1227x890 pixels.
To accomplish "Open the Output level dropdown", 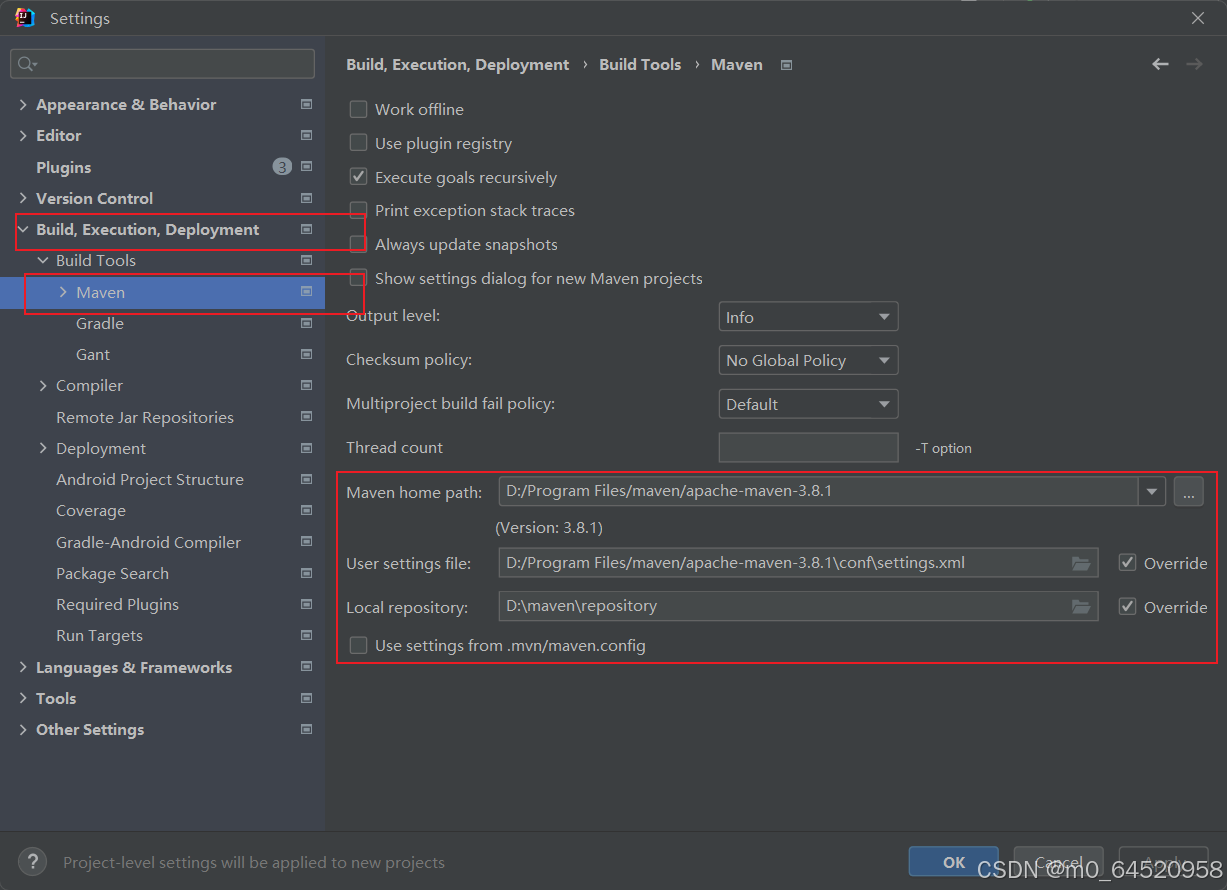I will [808, 317].
